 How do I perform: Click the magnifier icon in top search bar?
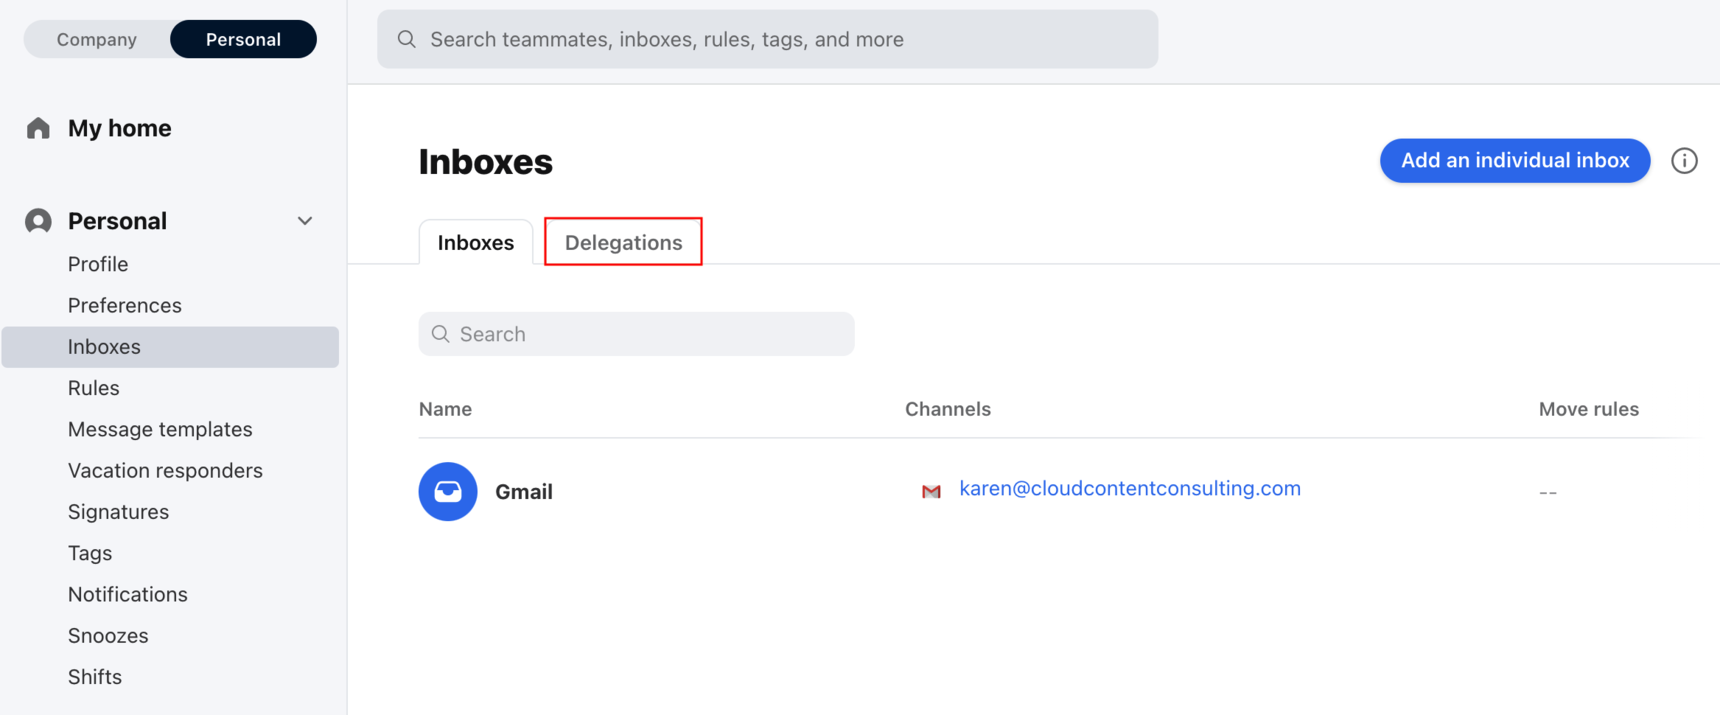click(x=407, y=39)
